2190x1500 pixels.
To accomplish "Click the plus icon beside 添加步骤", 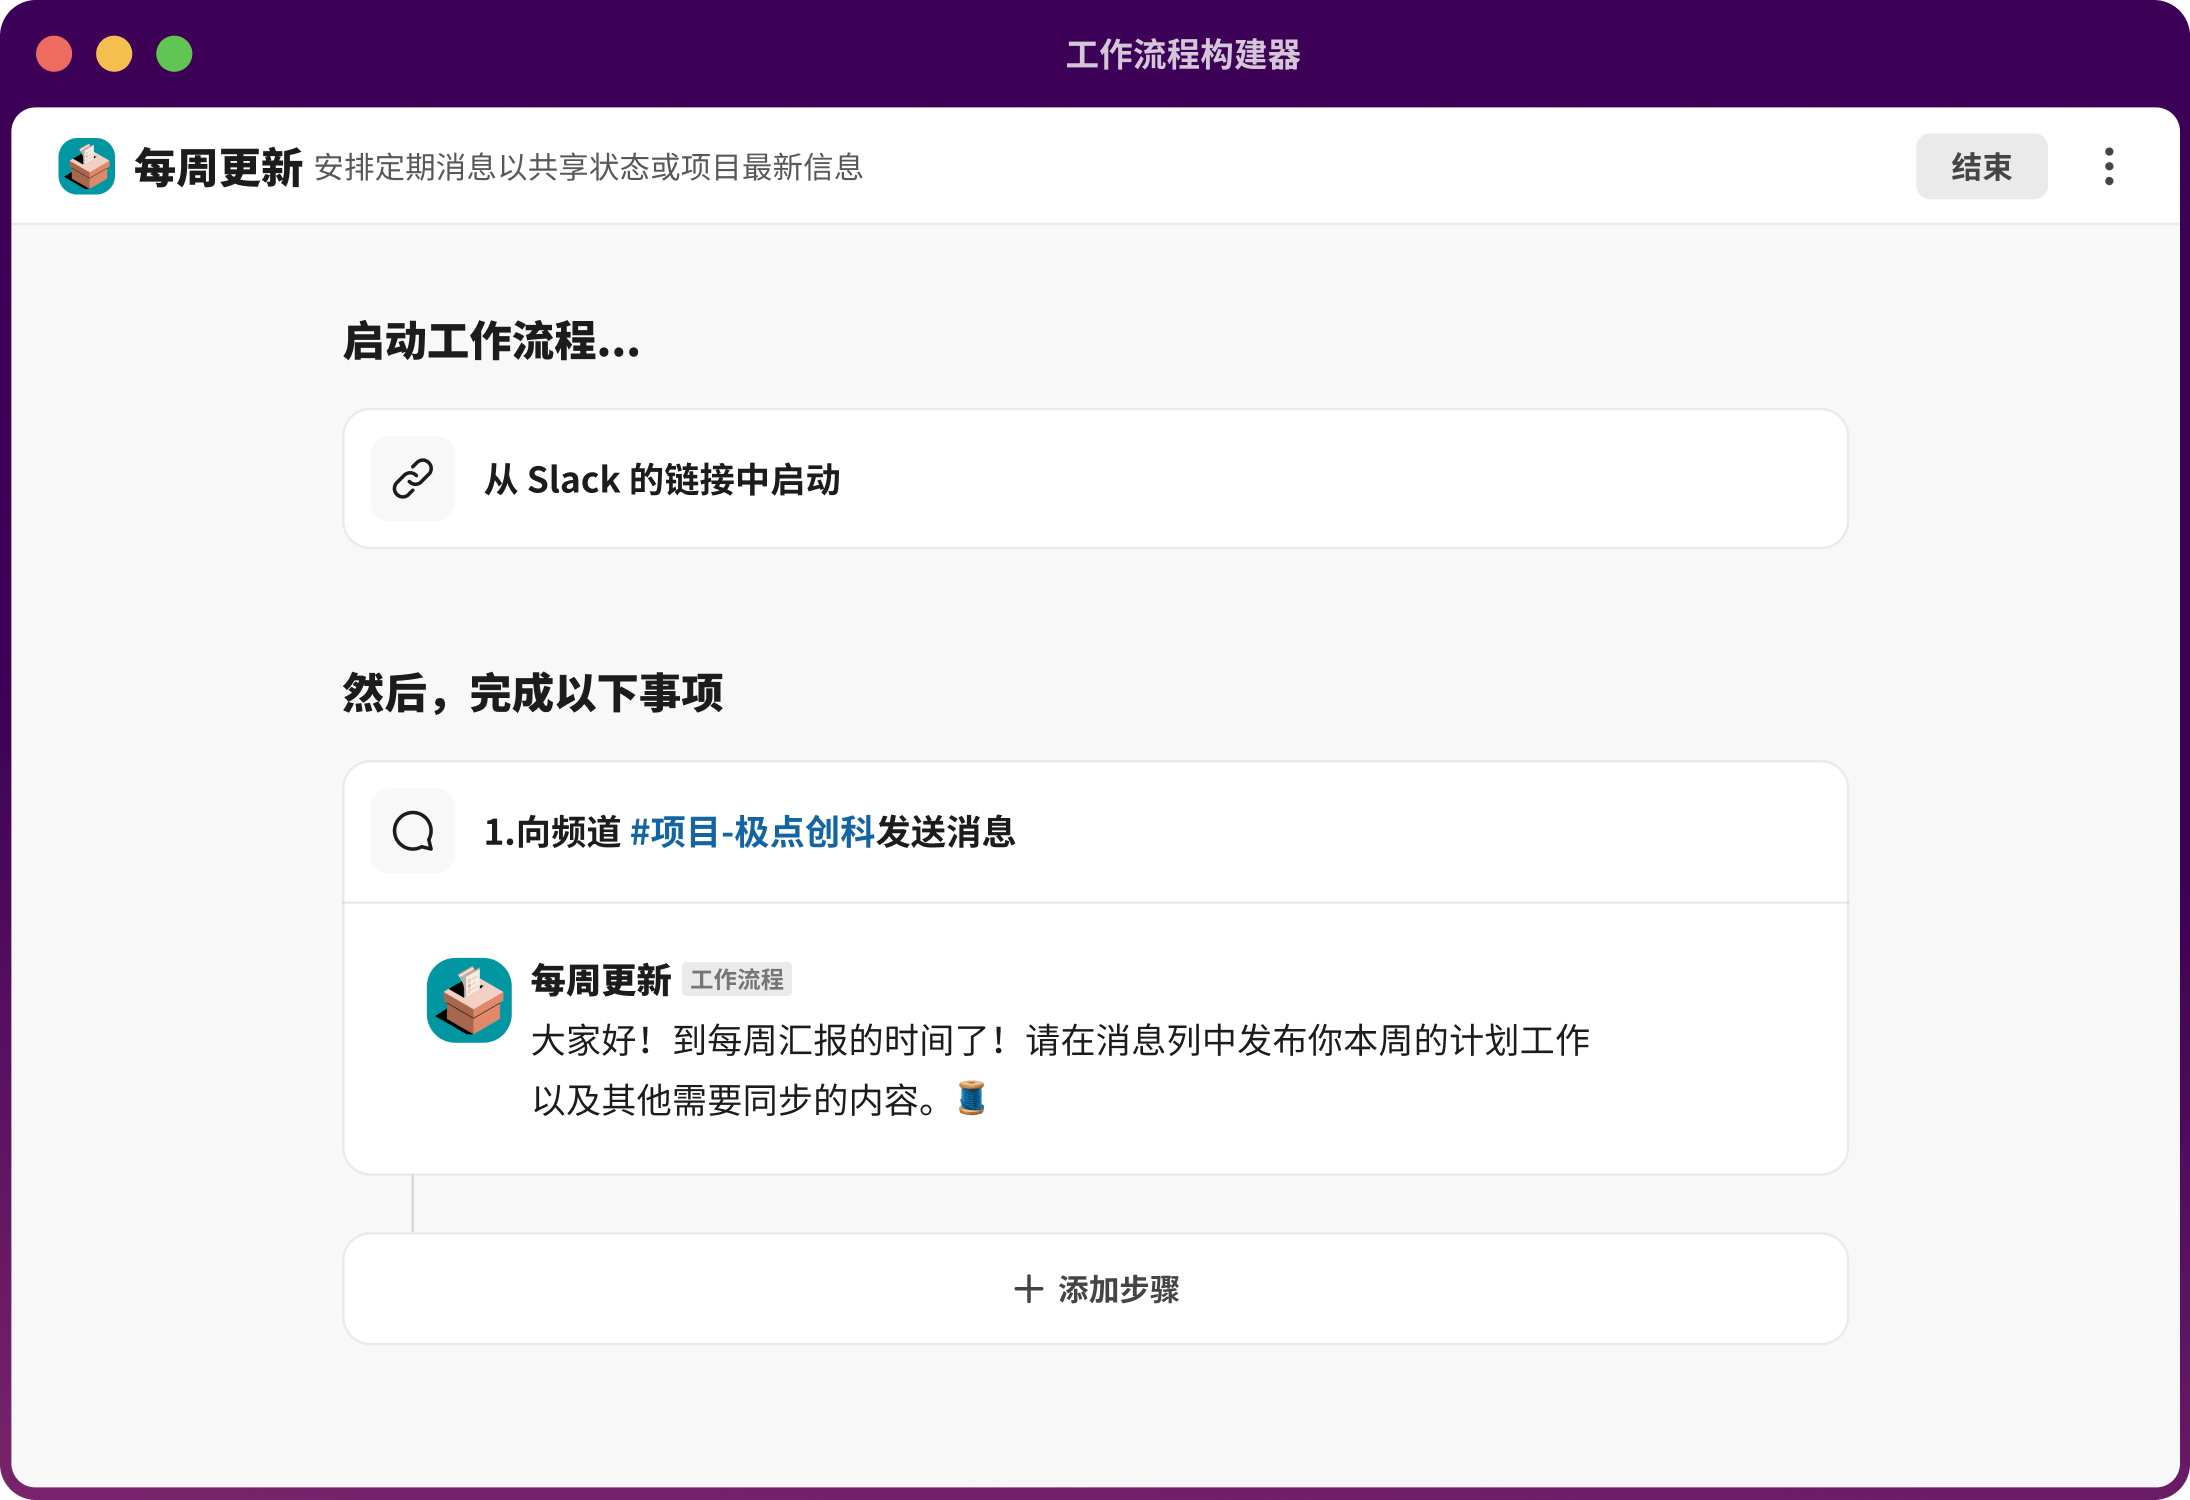I will pyautogui.click(x=1027, y=1290).
